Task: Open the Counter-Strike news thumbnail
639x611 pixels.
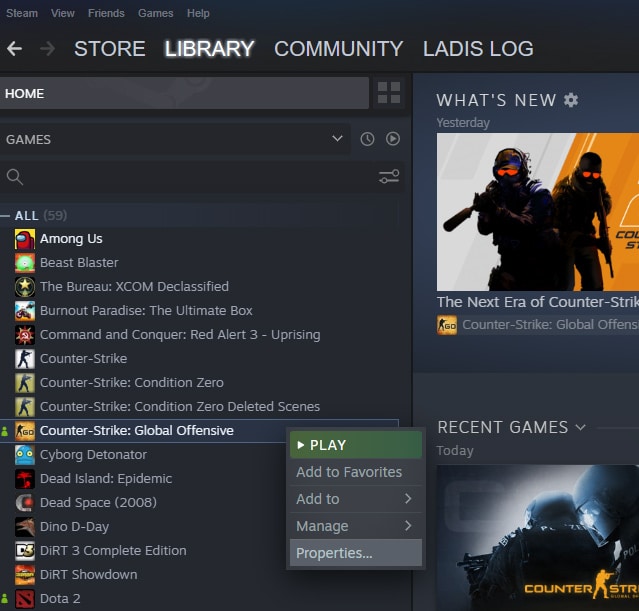Action: (538, 211)
